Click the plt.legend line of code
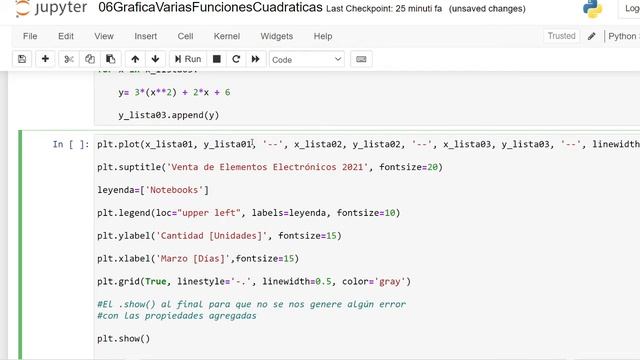The image size is (640, 360). (249, 213)
